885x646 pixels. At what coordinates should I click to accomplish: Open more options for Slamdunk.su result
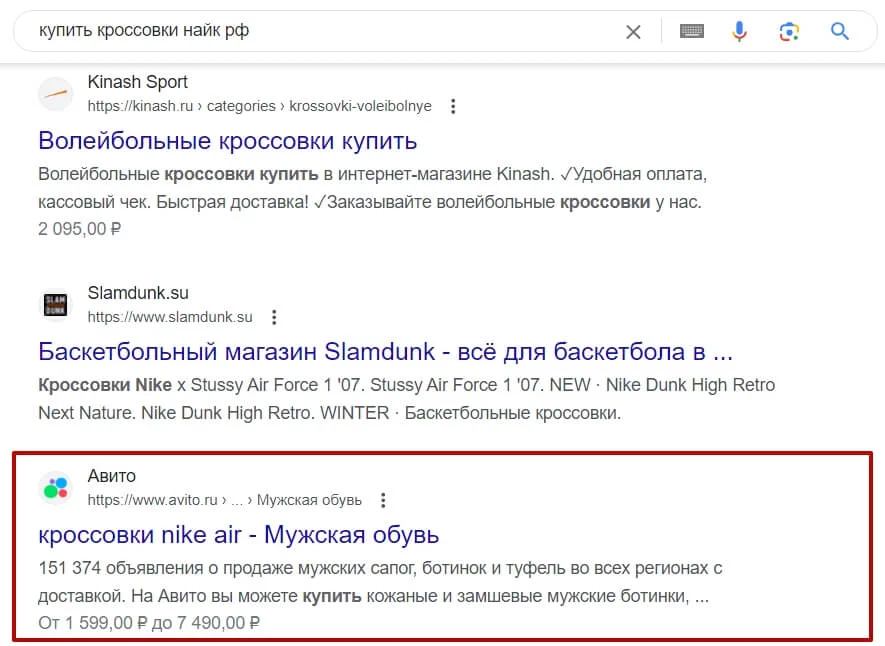(274, 317)
